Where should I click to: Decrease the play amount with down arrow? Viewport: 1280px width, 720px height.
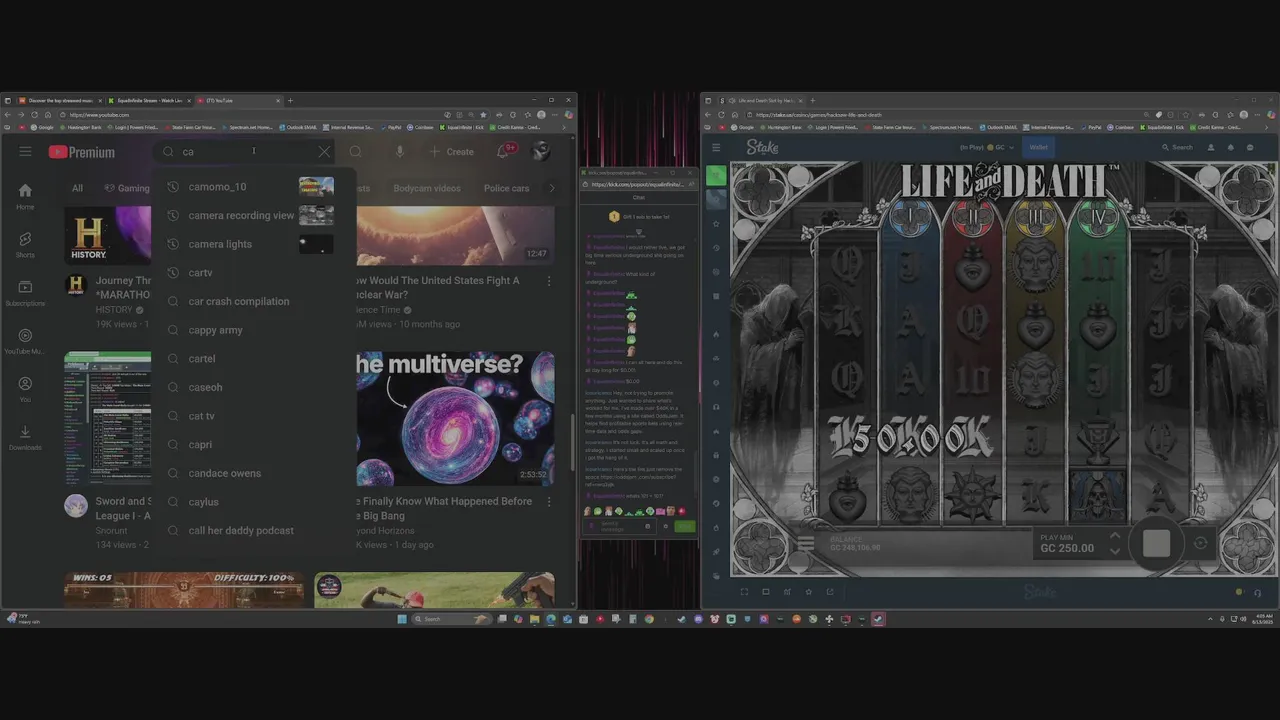pos(1115,551)
